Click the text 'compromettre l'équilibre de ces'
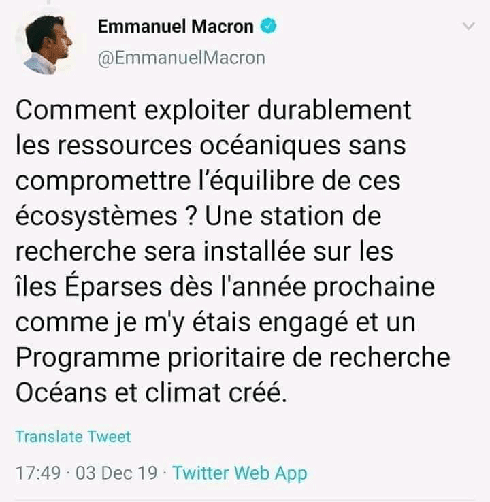490x502 pixels. pos(208,181)
